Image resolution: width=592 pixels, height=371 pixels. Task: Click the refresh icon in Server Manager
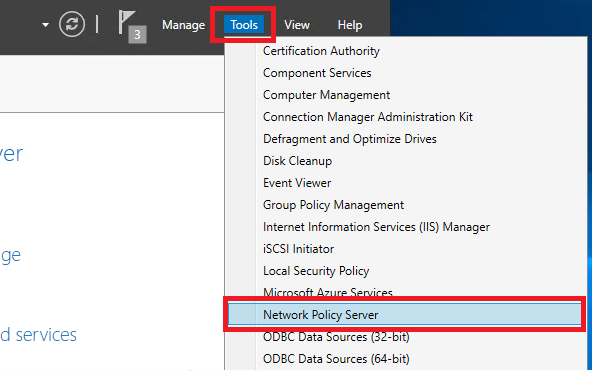[x=72, y=24]
